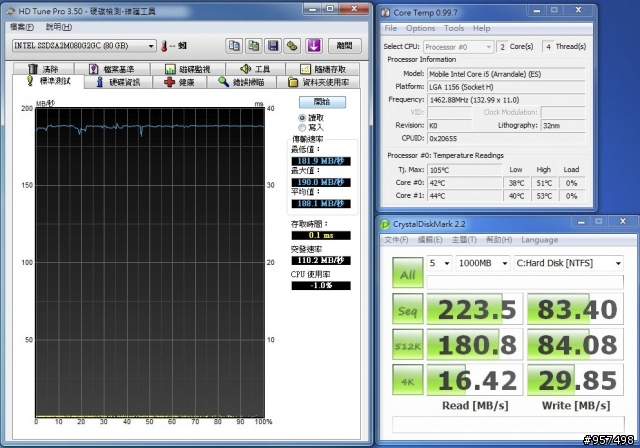Click the 4K write result 29.85
Viewport: 640px width, 448px height.
click(x=576, y=380)
